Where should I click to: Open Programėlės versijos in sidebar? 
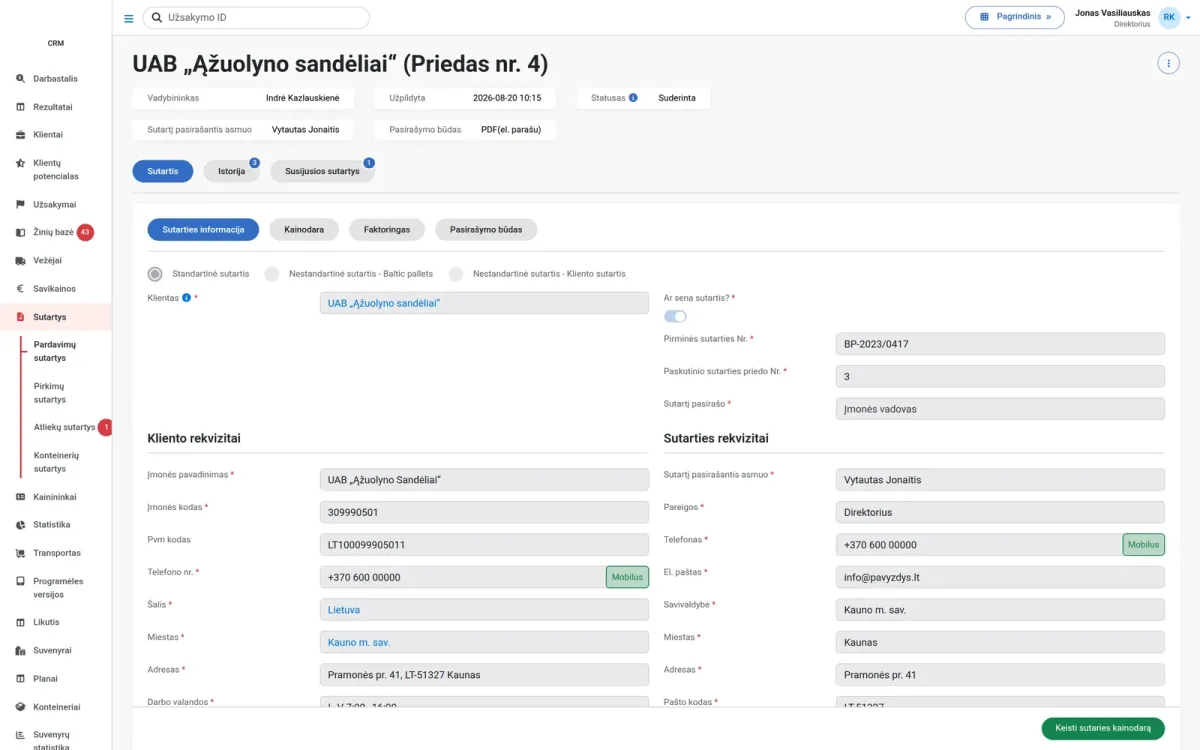click(56, 588)
